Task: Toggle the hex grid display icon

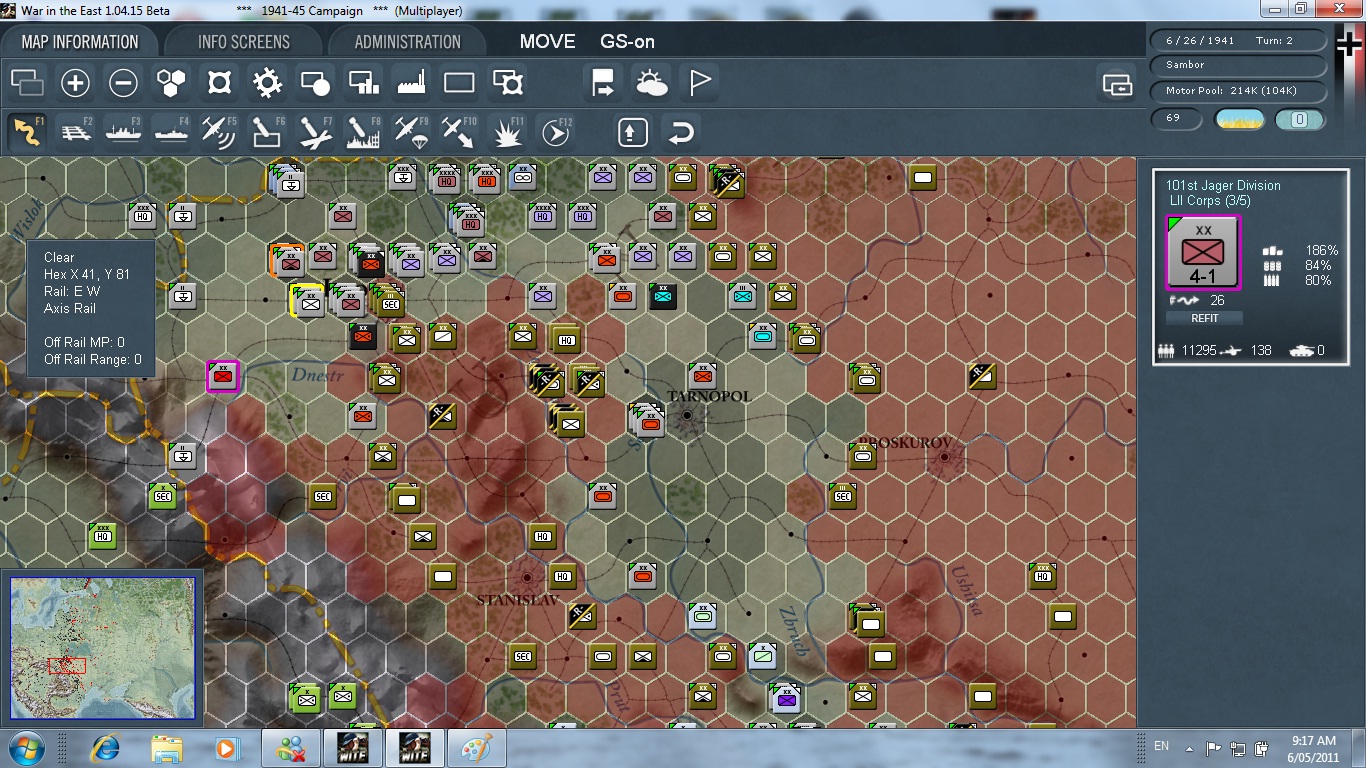Action: point(171,83)
